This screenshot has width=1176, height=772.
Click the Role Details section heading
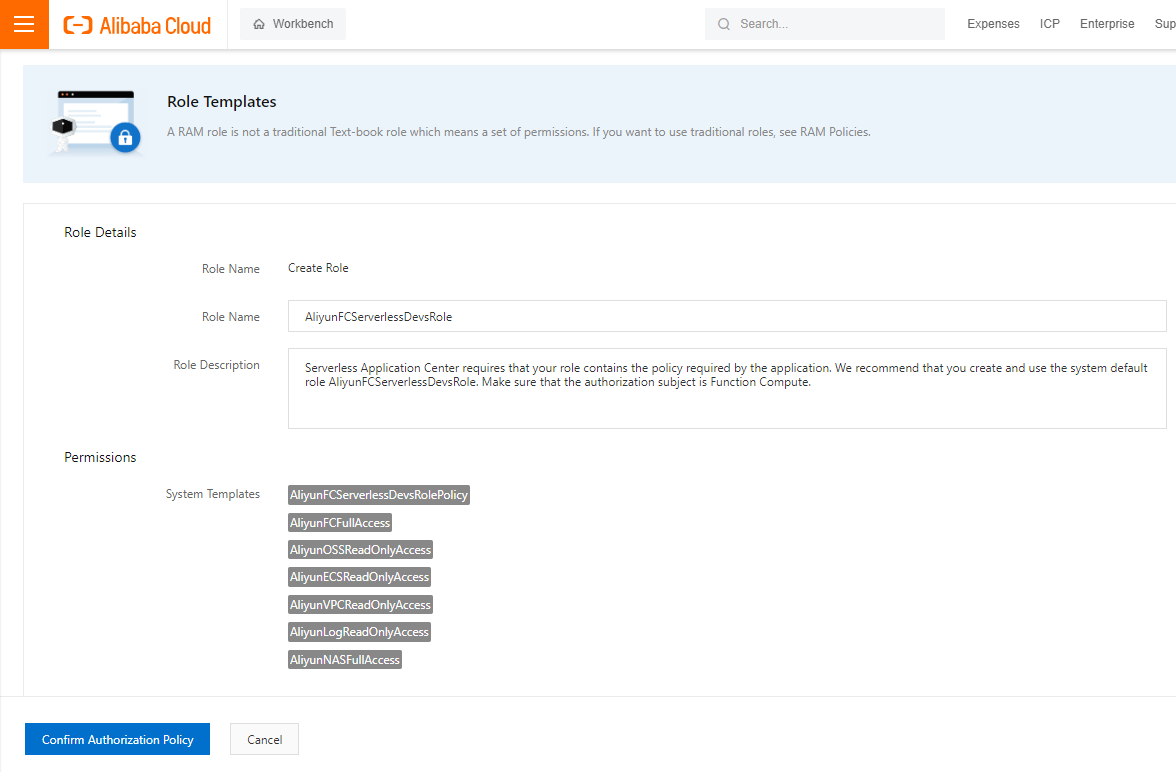tap(100, 233)
